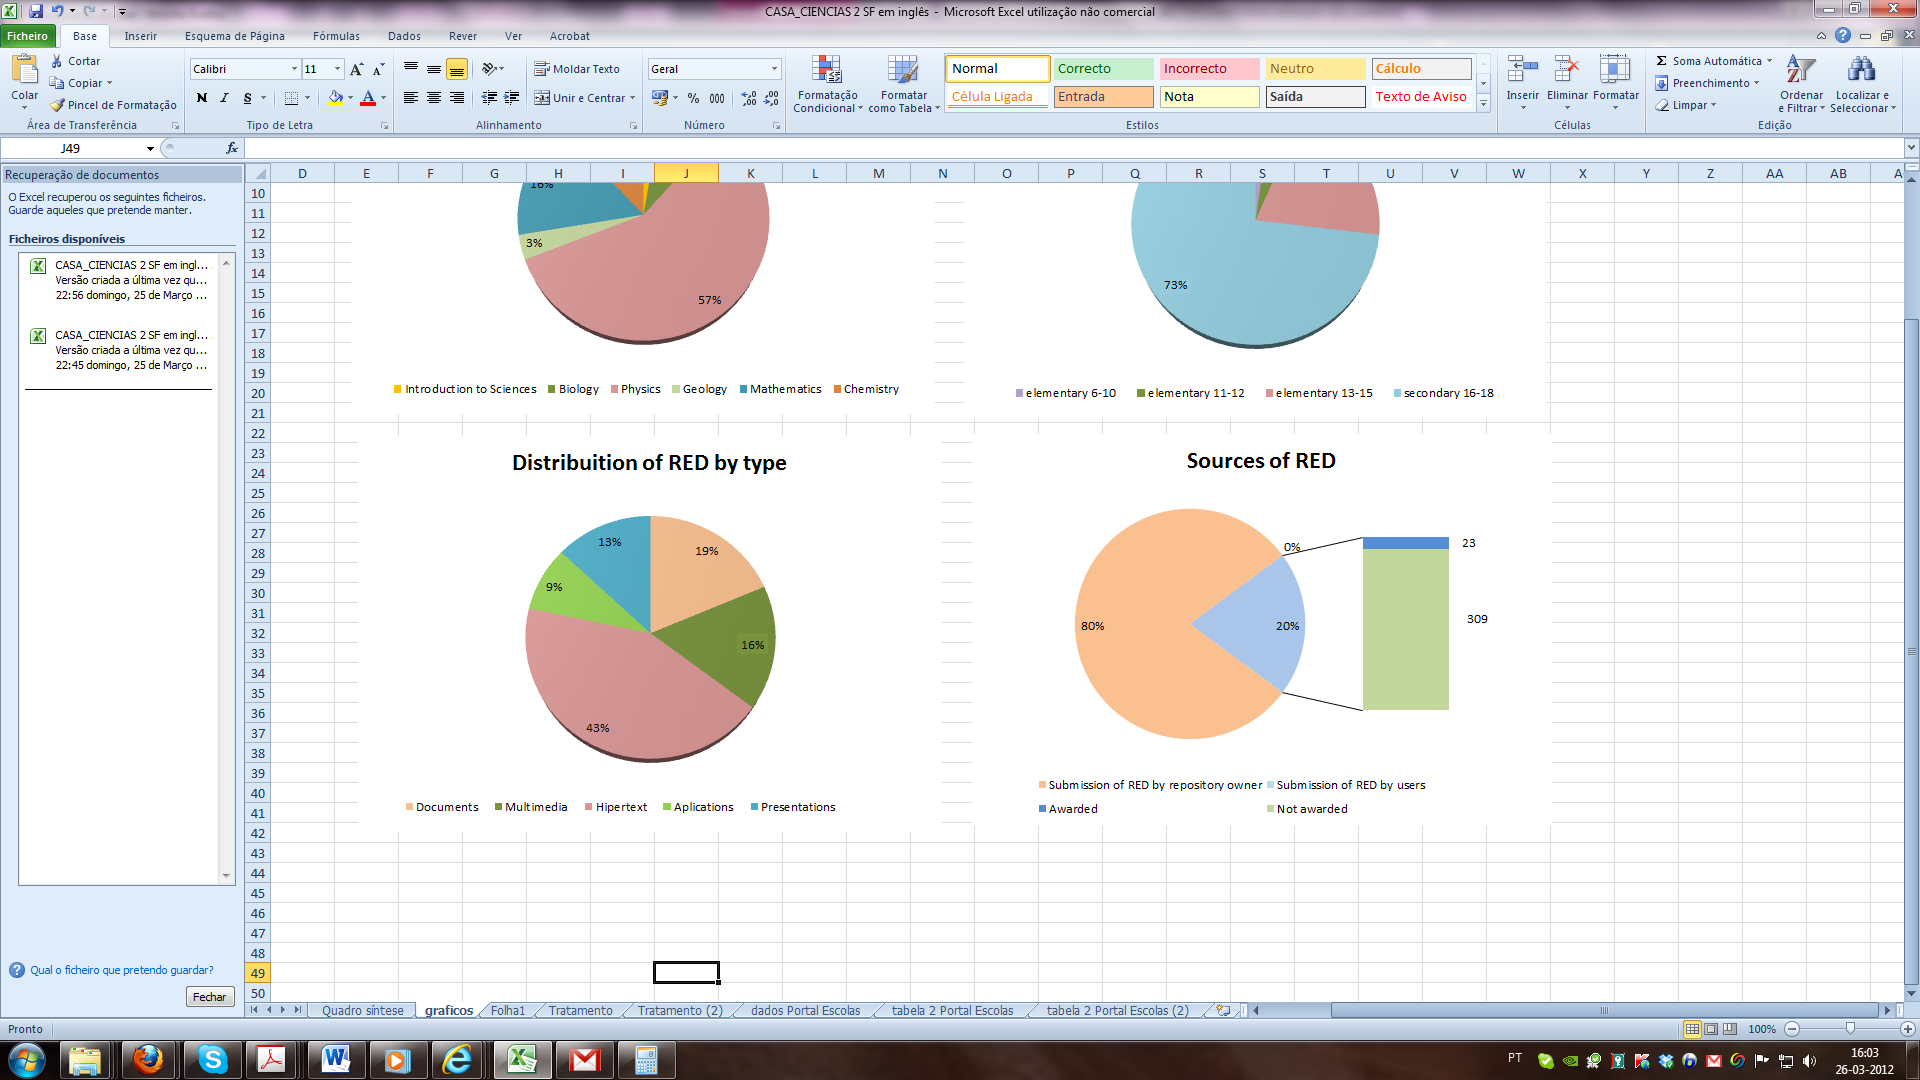Toggle Wrap Text (Moldar Texto)

click(577, 69)
